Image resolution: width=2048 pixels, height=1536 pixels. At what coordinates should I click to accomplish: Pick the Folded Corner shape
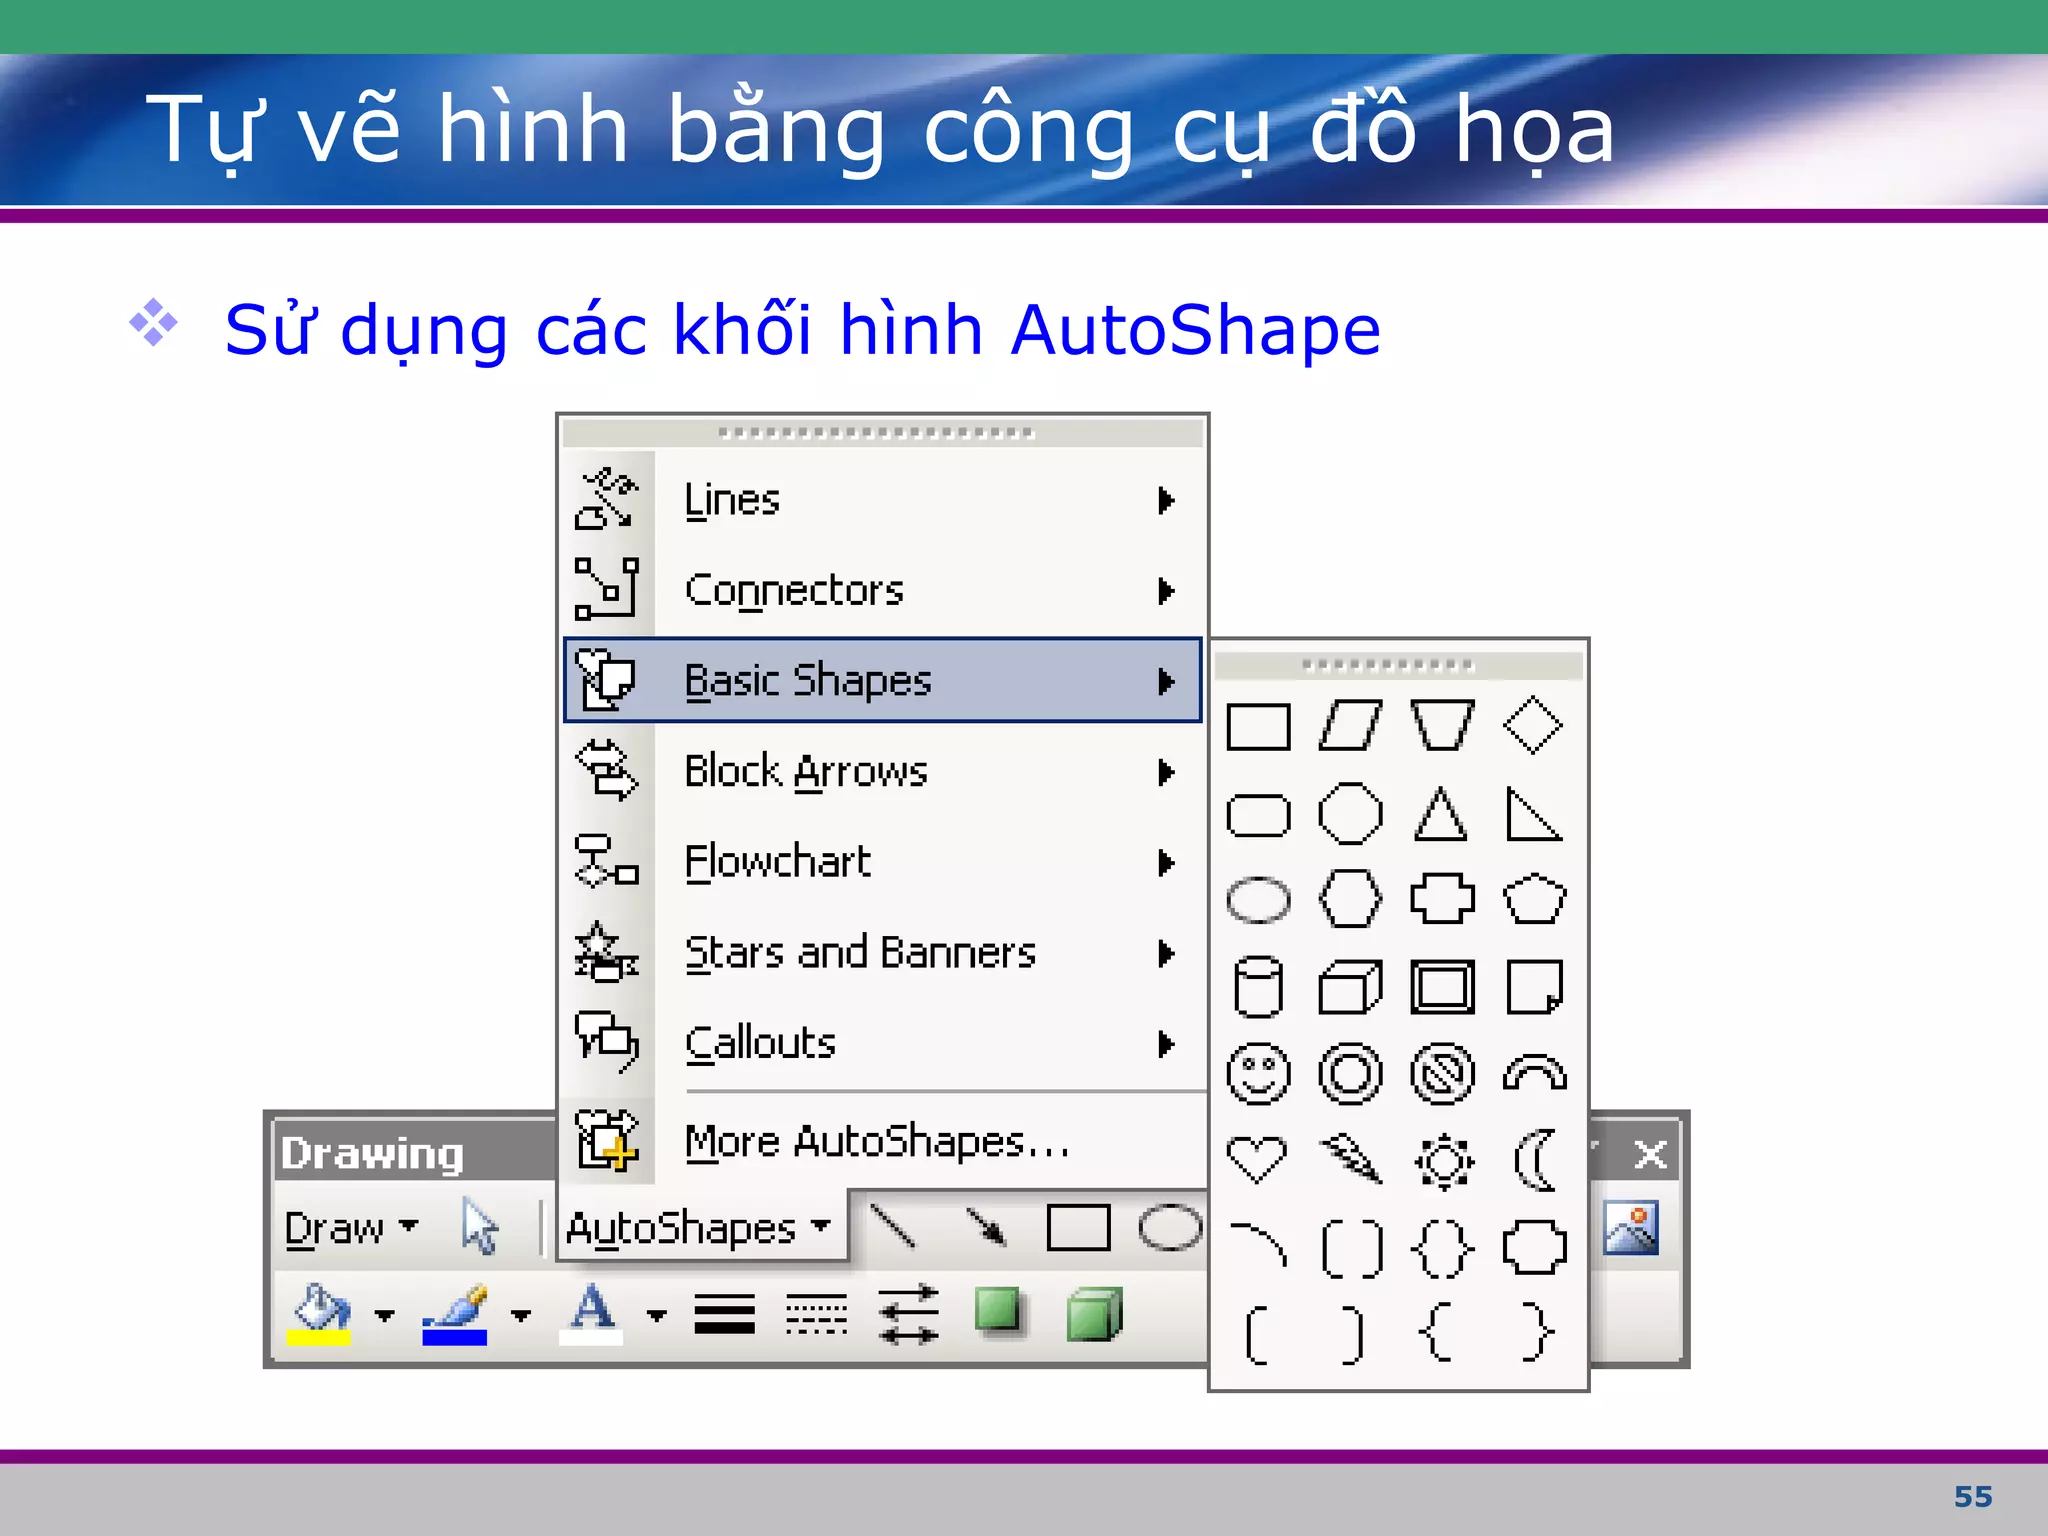1534,987
